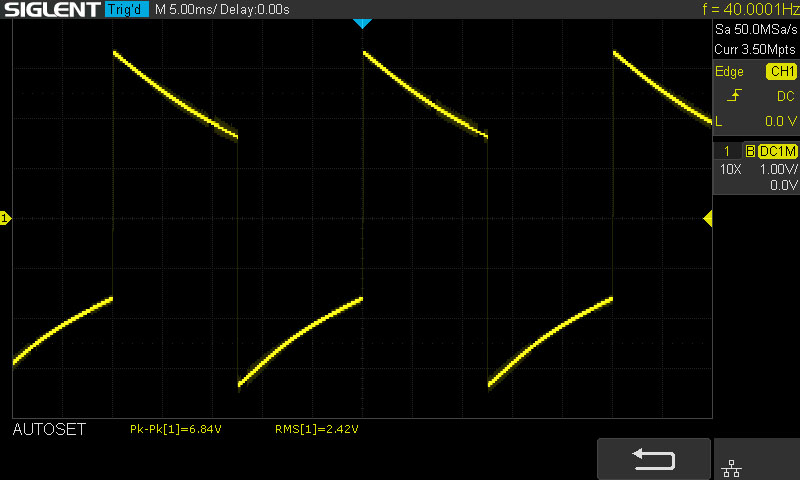This screenshot has width=800, height=480.
Task: Click the Sa 50.0MSa/s sample rate
Action: tap(756, 29)
